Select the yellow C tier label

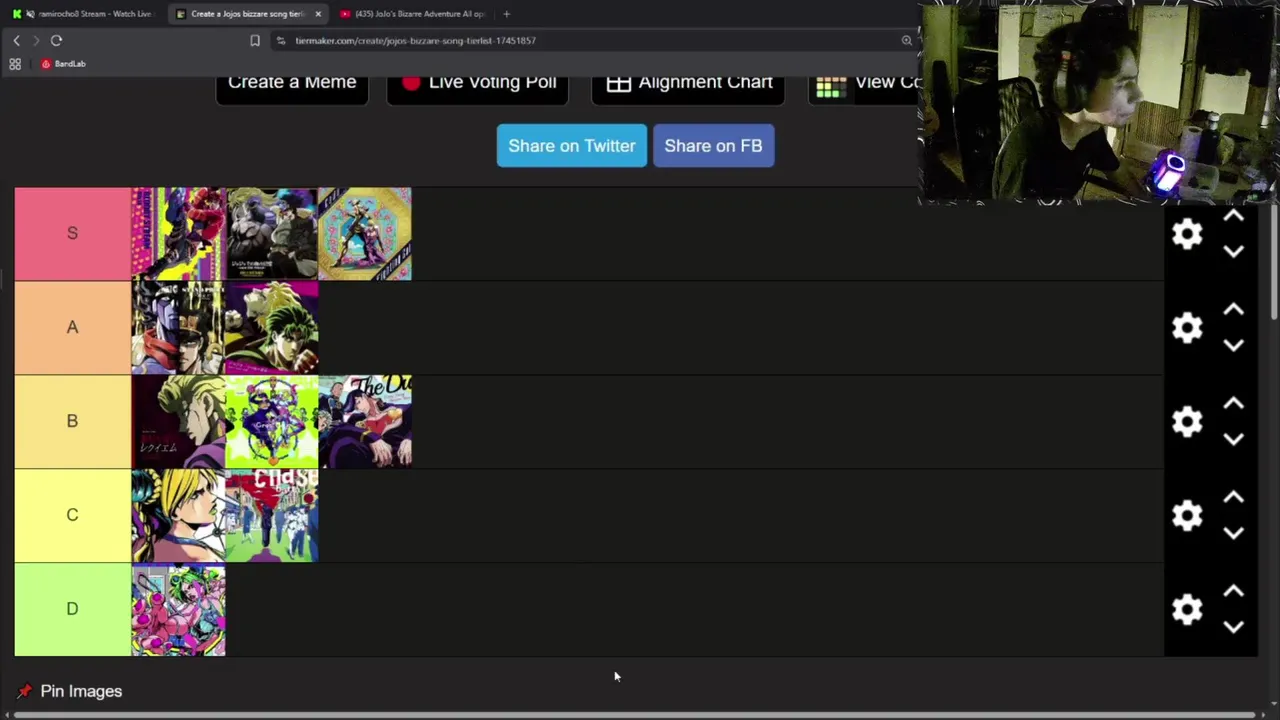pos(72,515)
